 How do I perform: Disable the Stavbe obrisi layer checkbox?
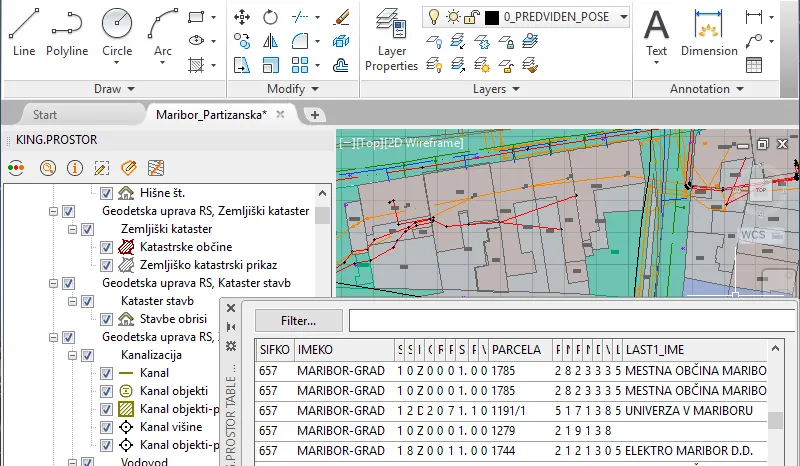tap(106, 319)
